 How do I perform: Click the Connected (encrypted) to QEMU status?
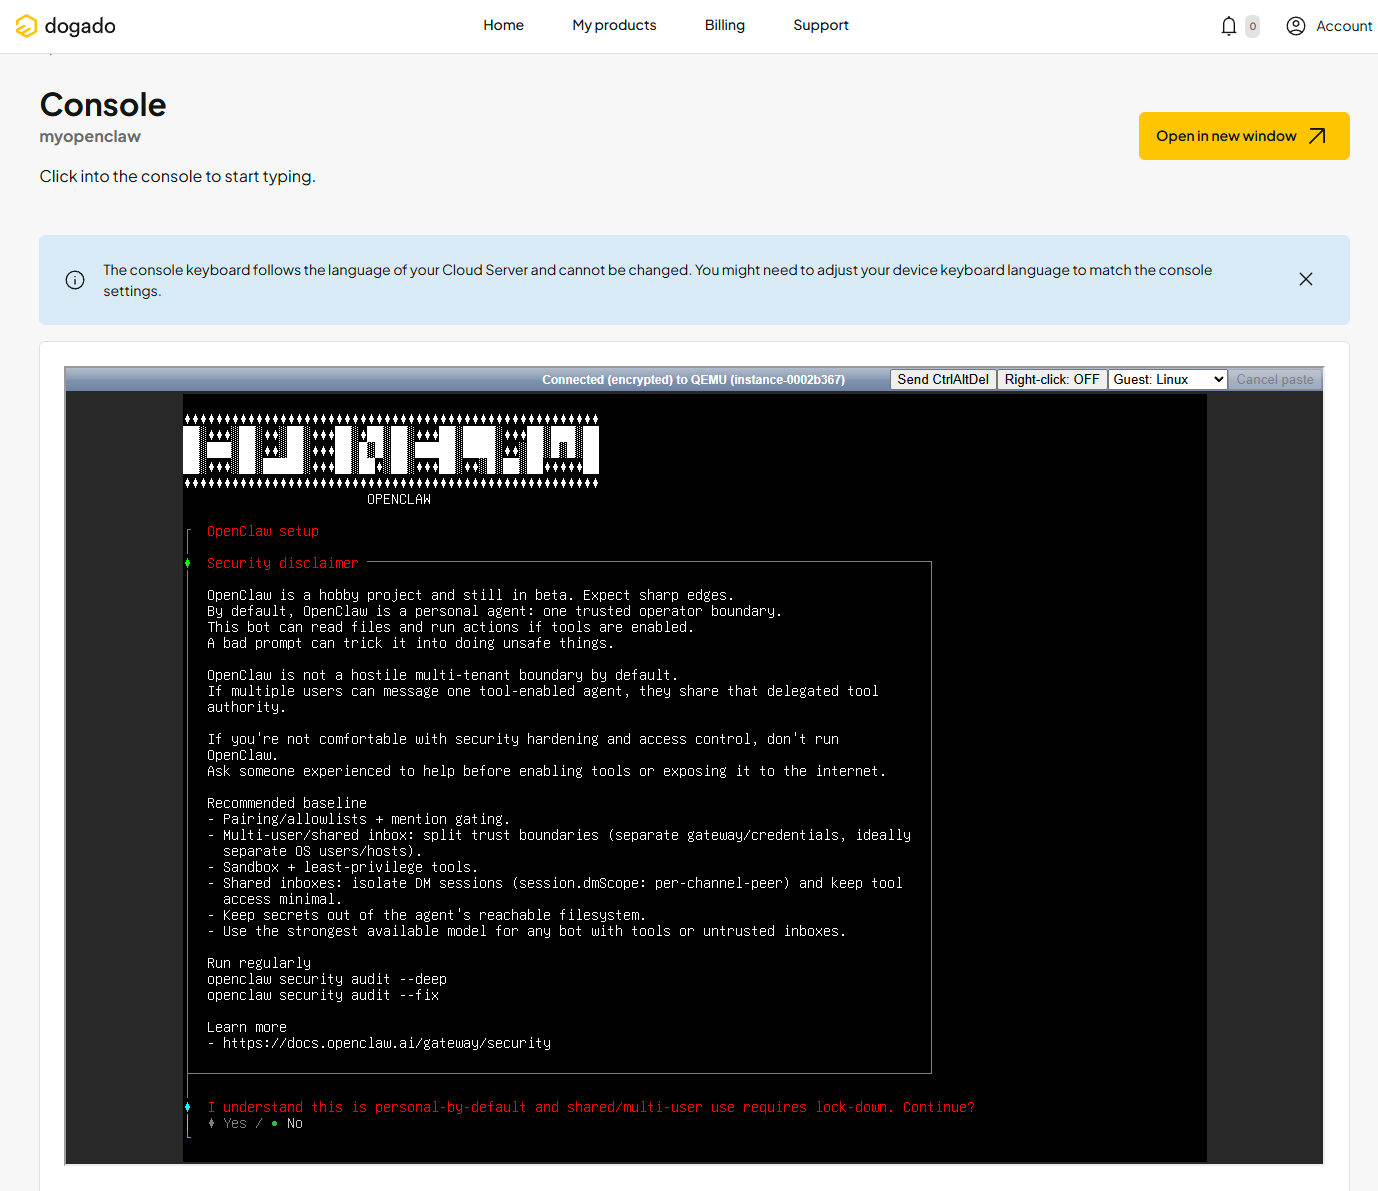pyautogui.click(x=693, y=380)
